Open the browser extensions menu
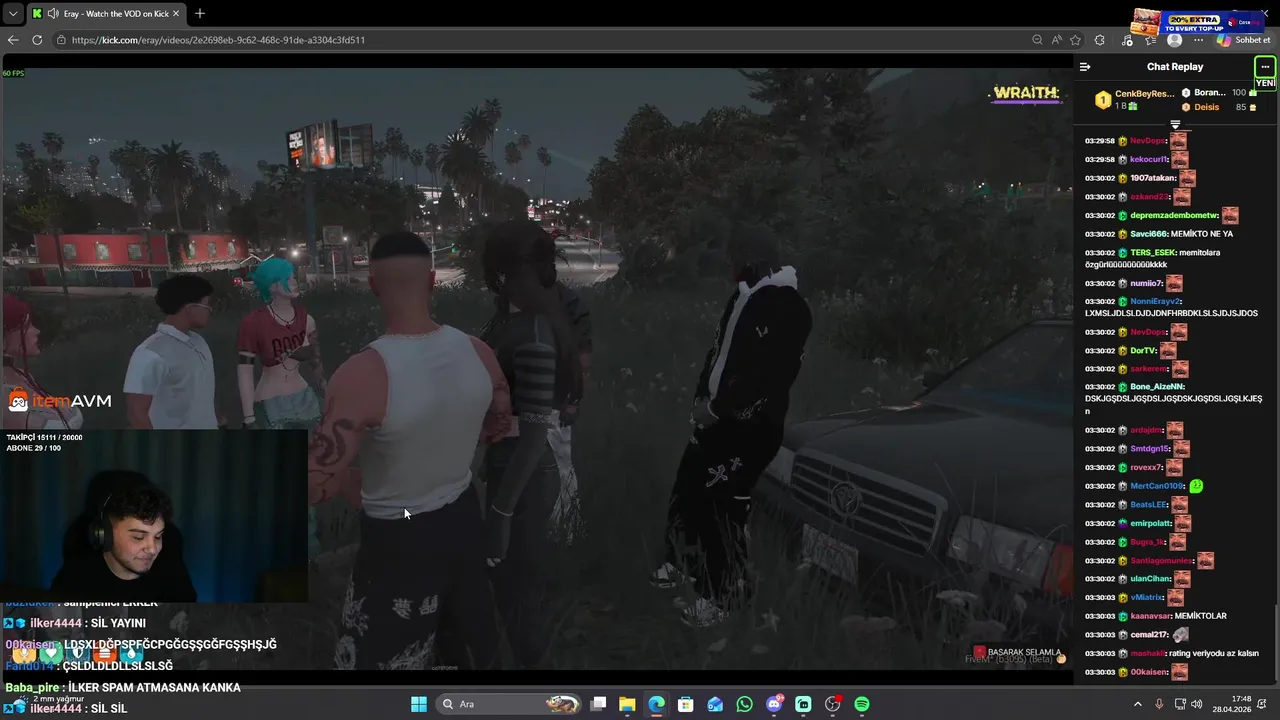Screen dimensions: 1280x720 click(1100, 40)
